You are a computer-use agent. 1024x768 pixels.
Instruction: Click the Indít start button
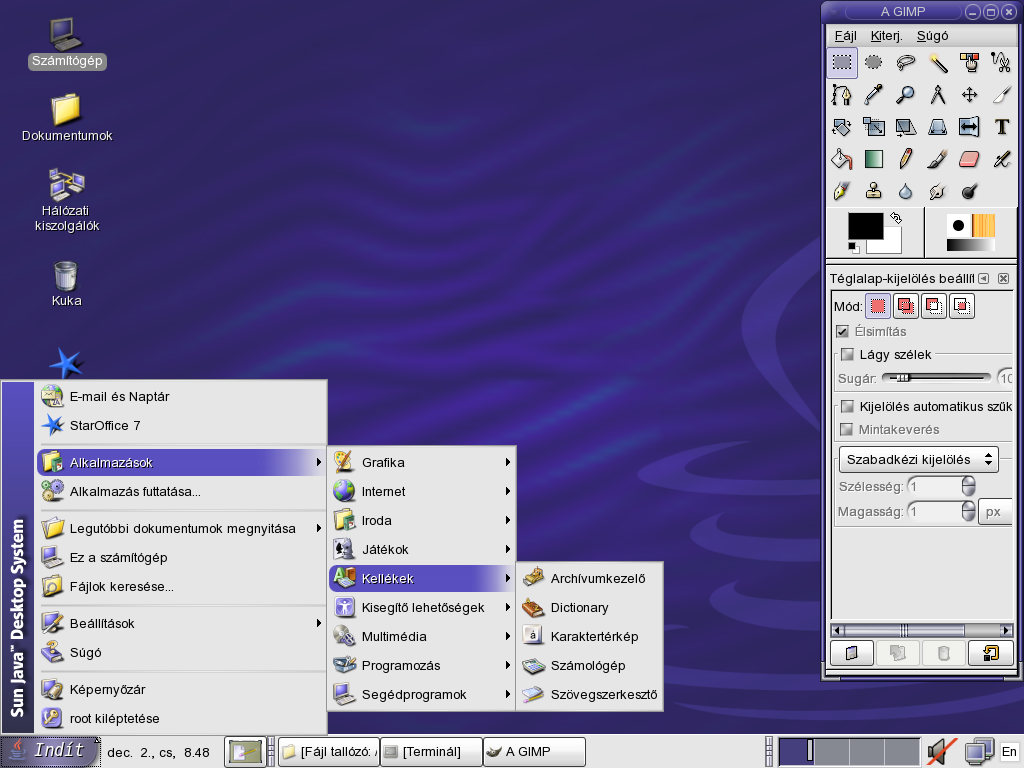pyautogui.click(x=50, y=751)
